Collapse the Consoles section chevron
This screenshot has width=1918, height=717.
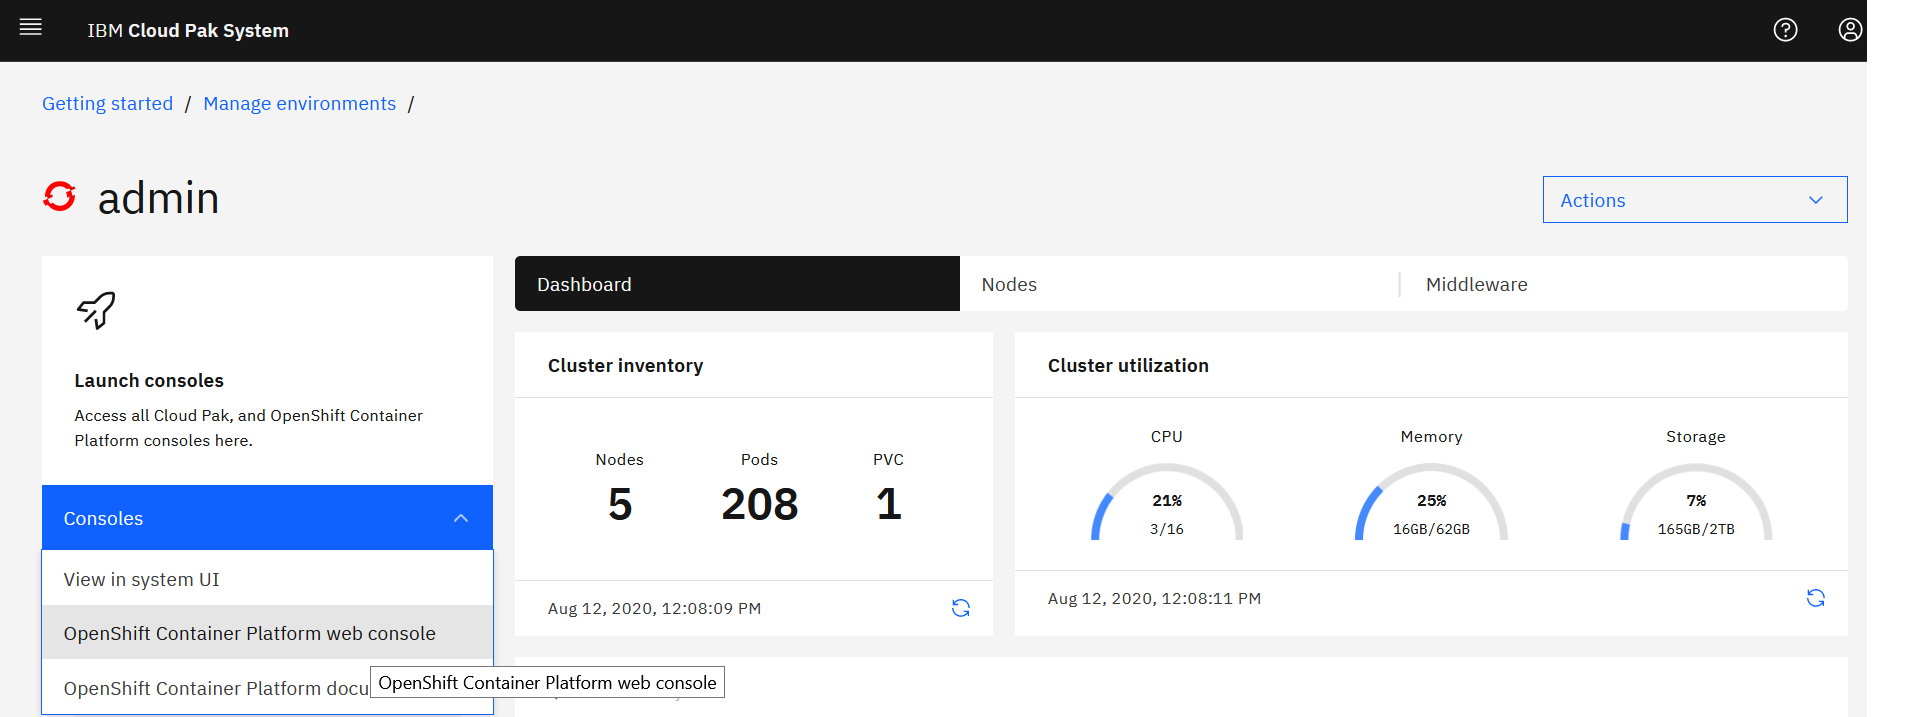[x=461, y=518]
